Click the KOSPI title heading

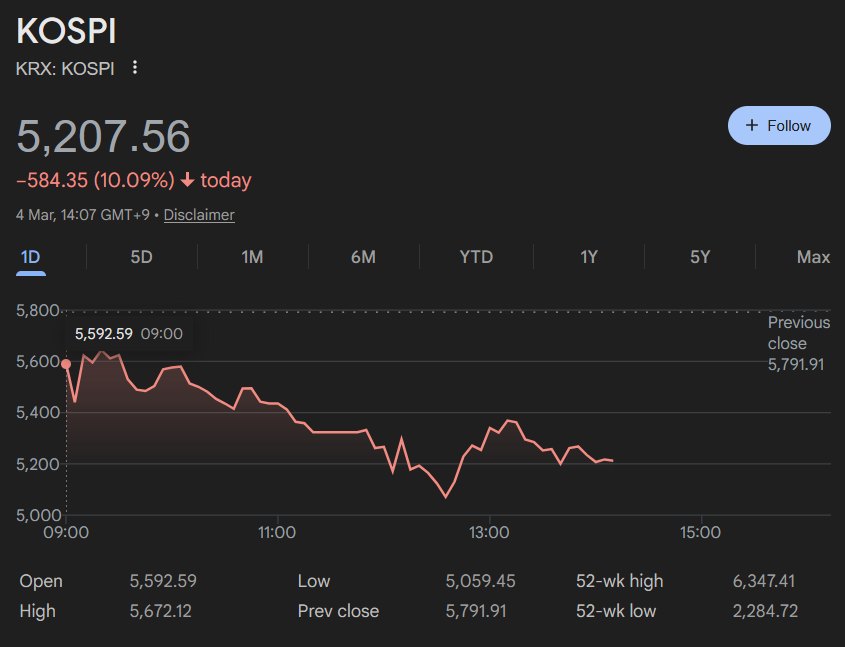pyautogui.click(x=66, y=31)
